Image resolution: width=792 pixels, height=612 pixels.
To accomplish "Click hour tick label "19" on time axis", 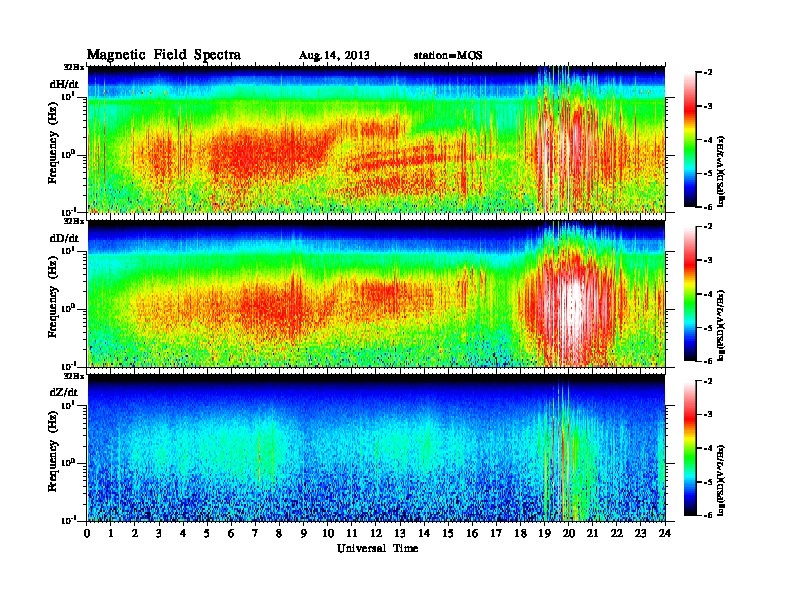I will point(545,534).
